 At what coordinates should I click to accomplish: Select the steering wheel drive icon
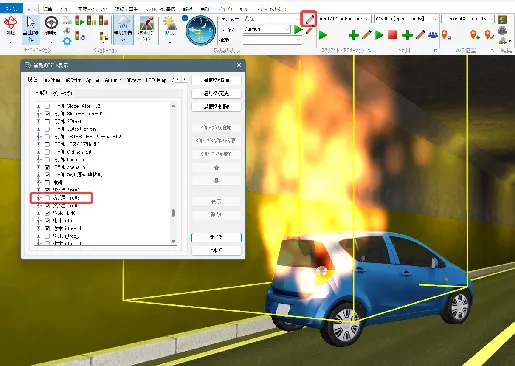coord(51,23)
